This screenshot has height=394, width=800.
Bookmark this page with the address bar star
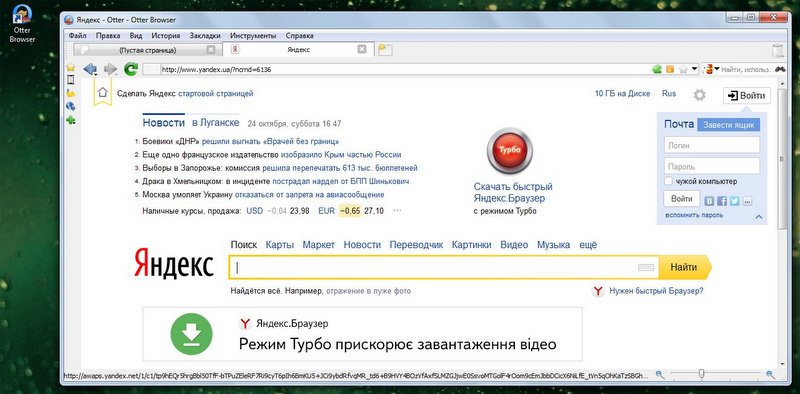click(683, 69)
